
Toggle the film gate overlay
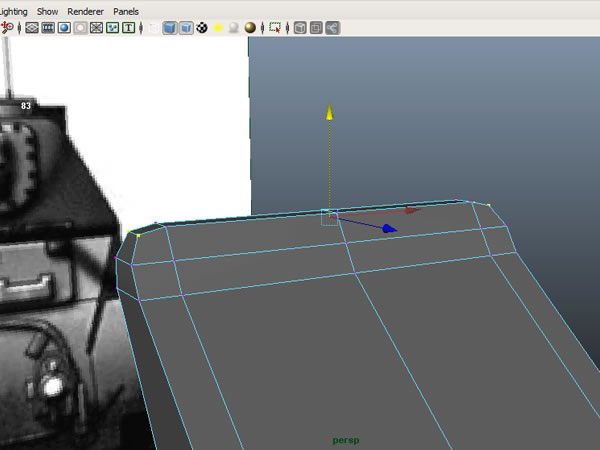click(47, 27)
